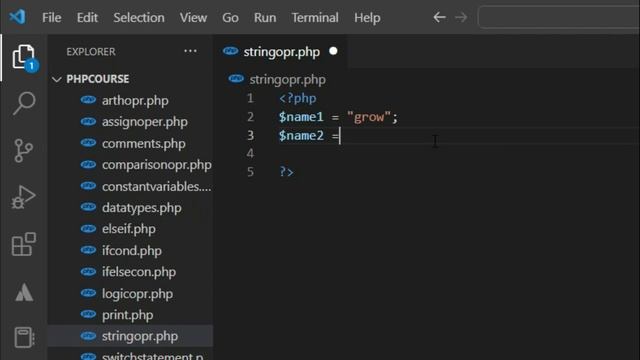Click the "grow" string literal
The image size is (640, 360).
pyautogui.click(x=369, y=117)
